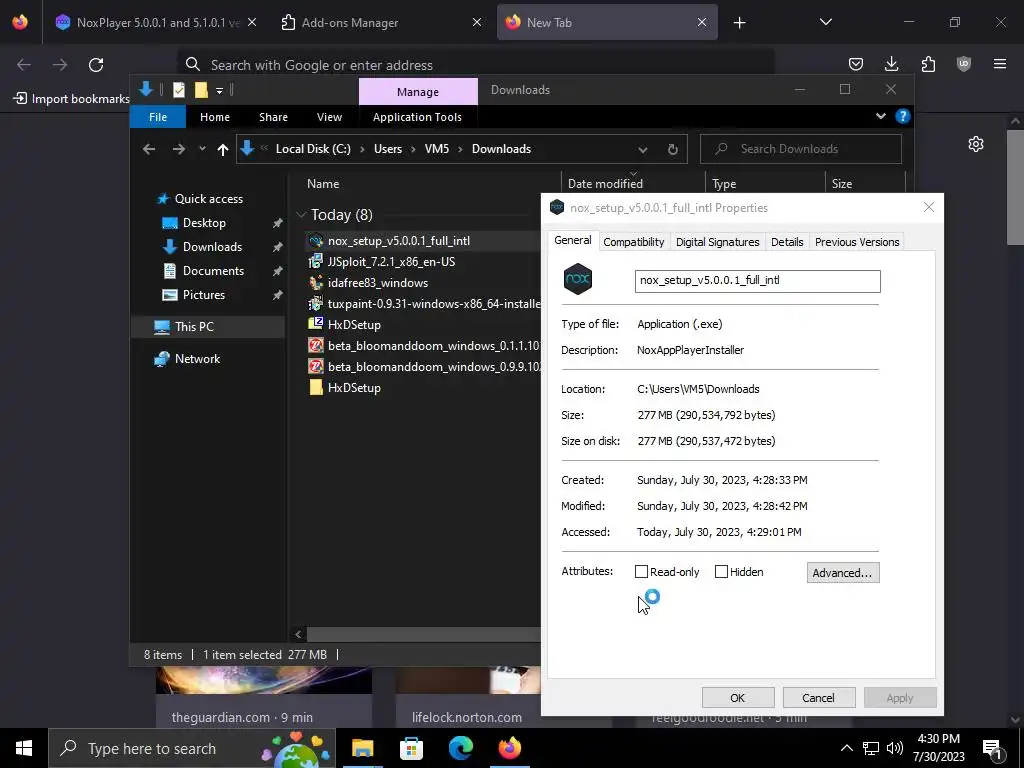Select Network in navigation pane
The image size is (1024, 768).
[197, 359]
